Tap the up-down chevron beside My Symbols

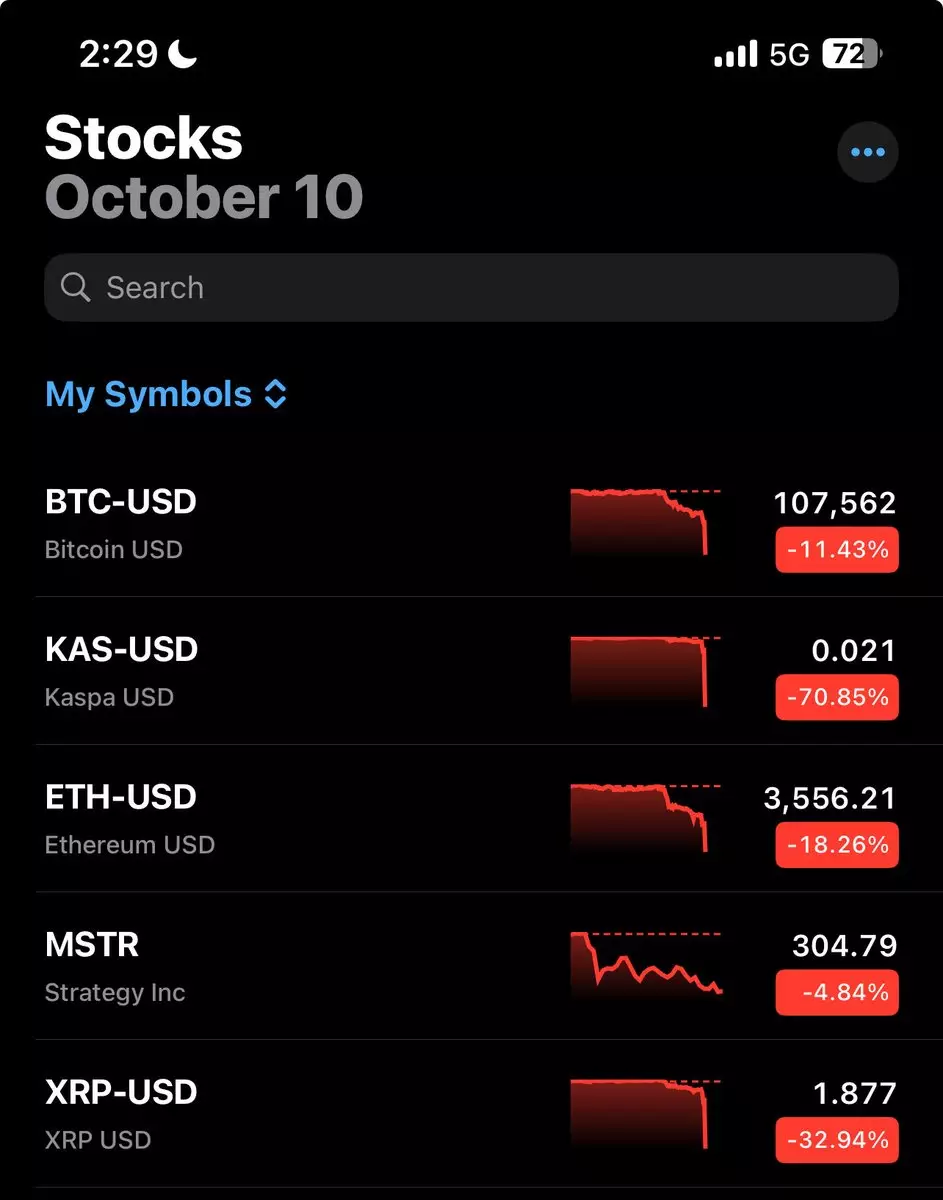(x=276, y=394)
